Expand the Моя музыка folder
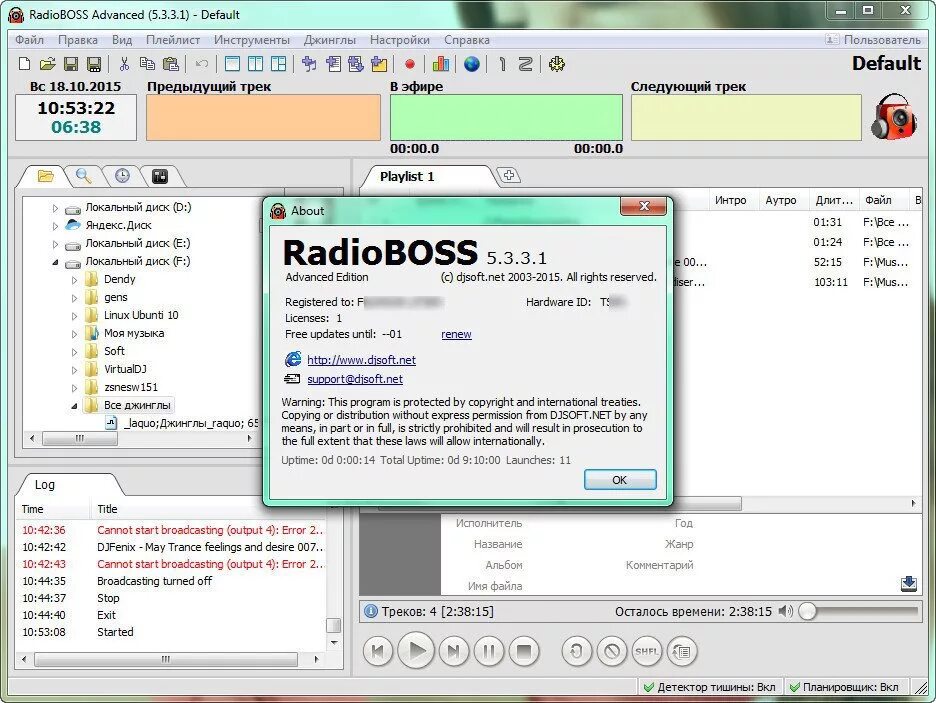 [74, 334]
